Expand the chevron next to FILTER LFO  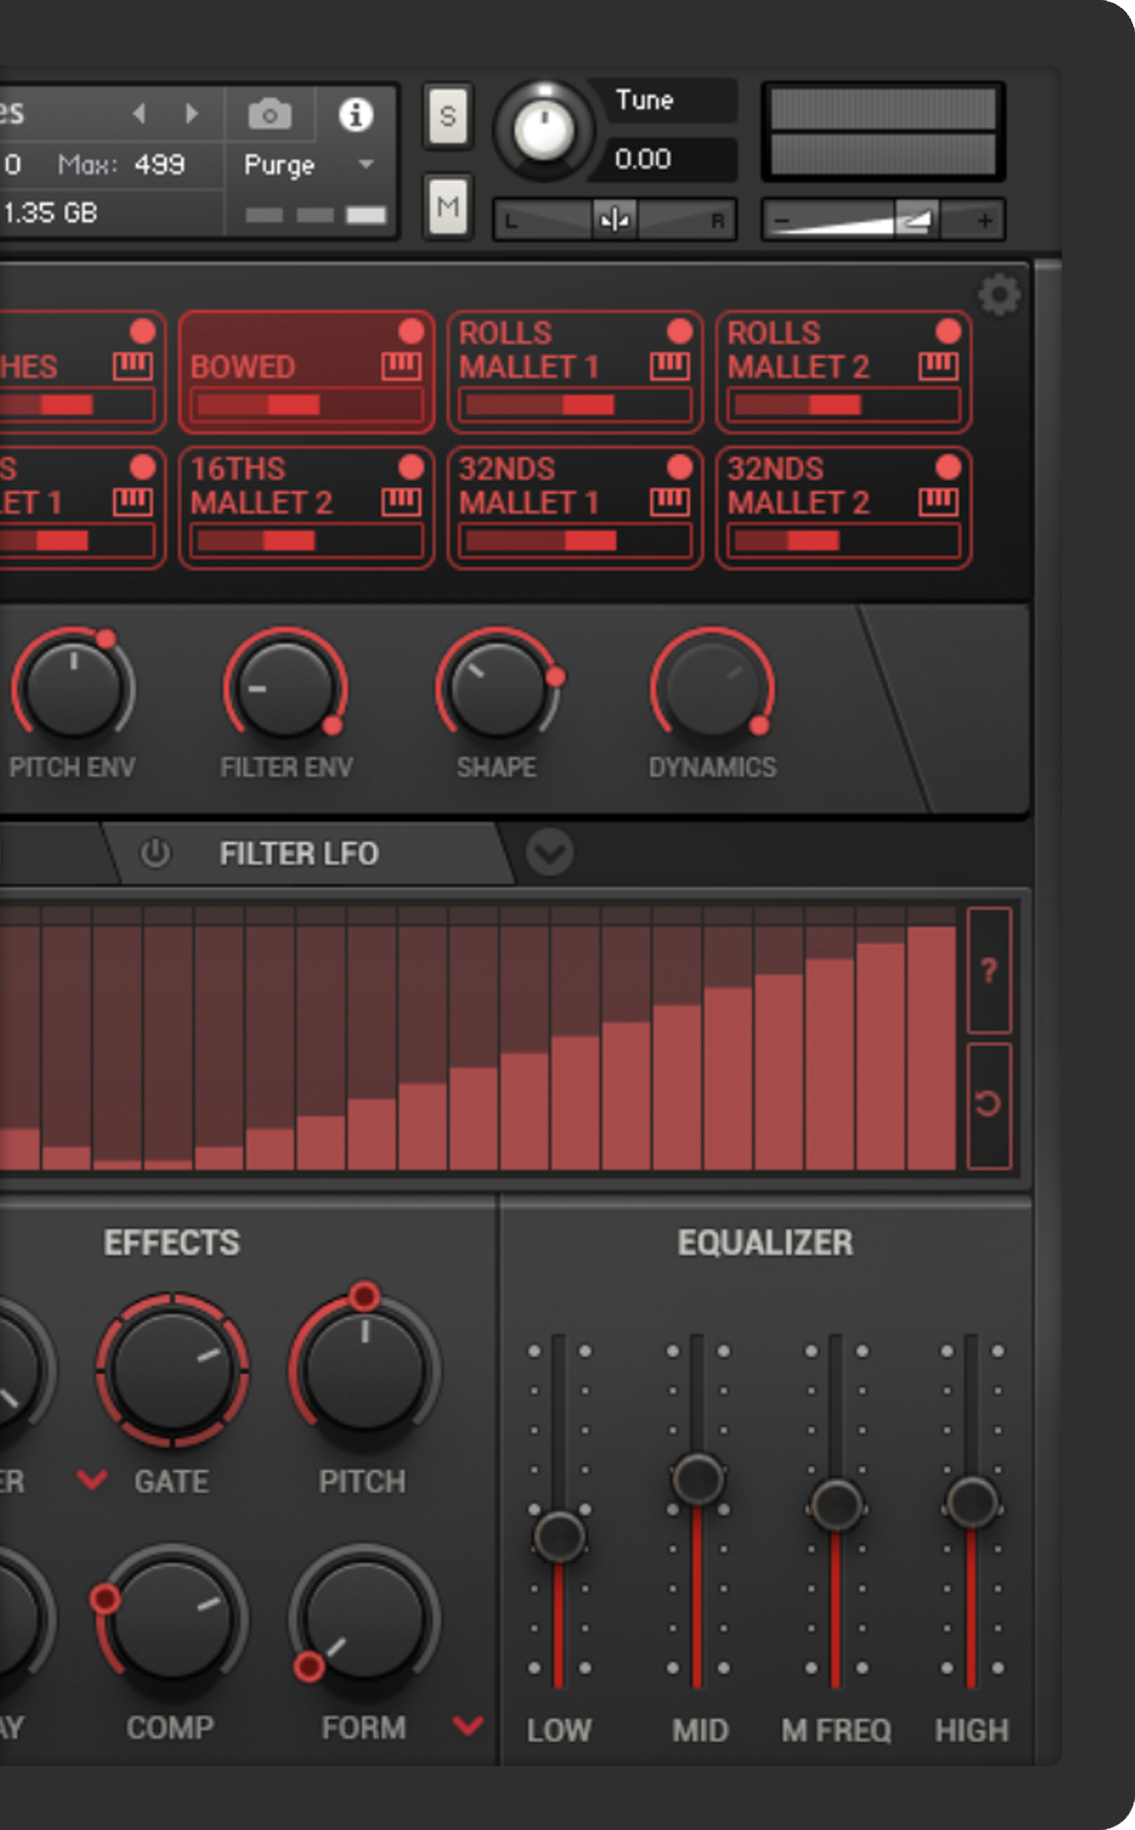click(x=550, y=853)
